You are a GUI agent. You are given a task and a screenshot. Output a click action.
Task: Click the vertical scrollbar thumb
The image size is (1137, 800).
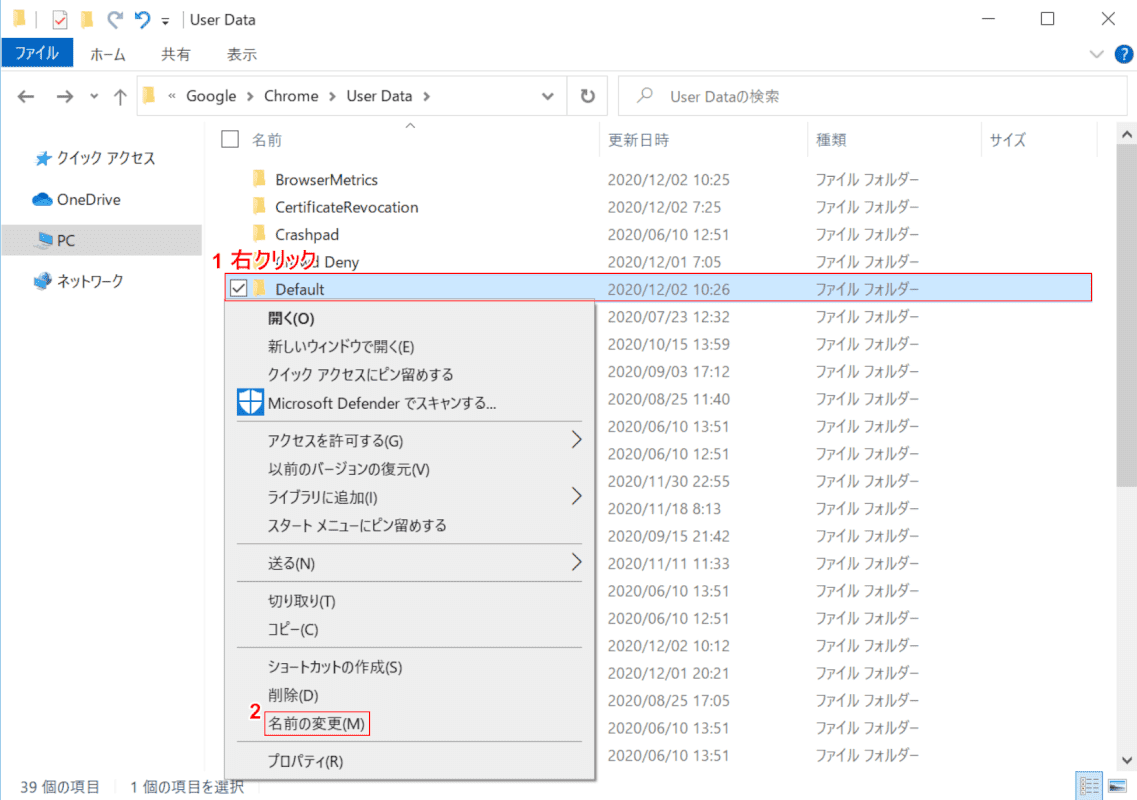click(x=1126, y=316)
